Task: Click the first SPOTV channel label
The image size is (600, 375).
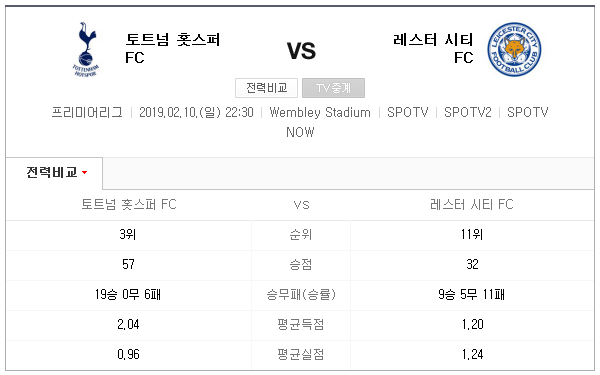Action: [x=408, y=112]
